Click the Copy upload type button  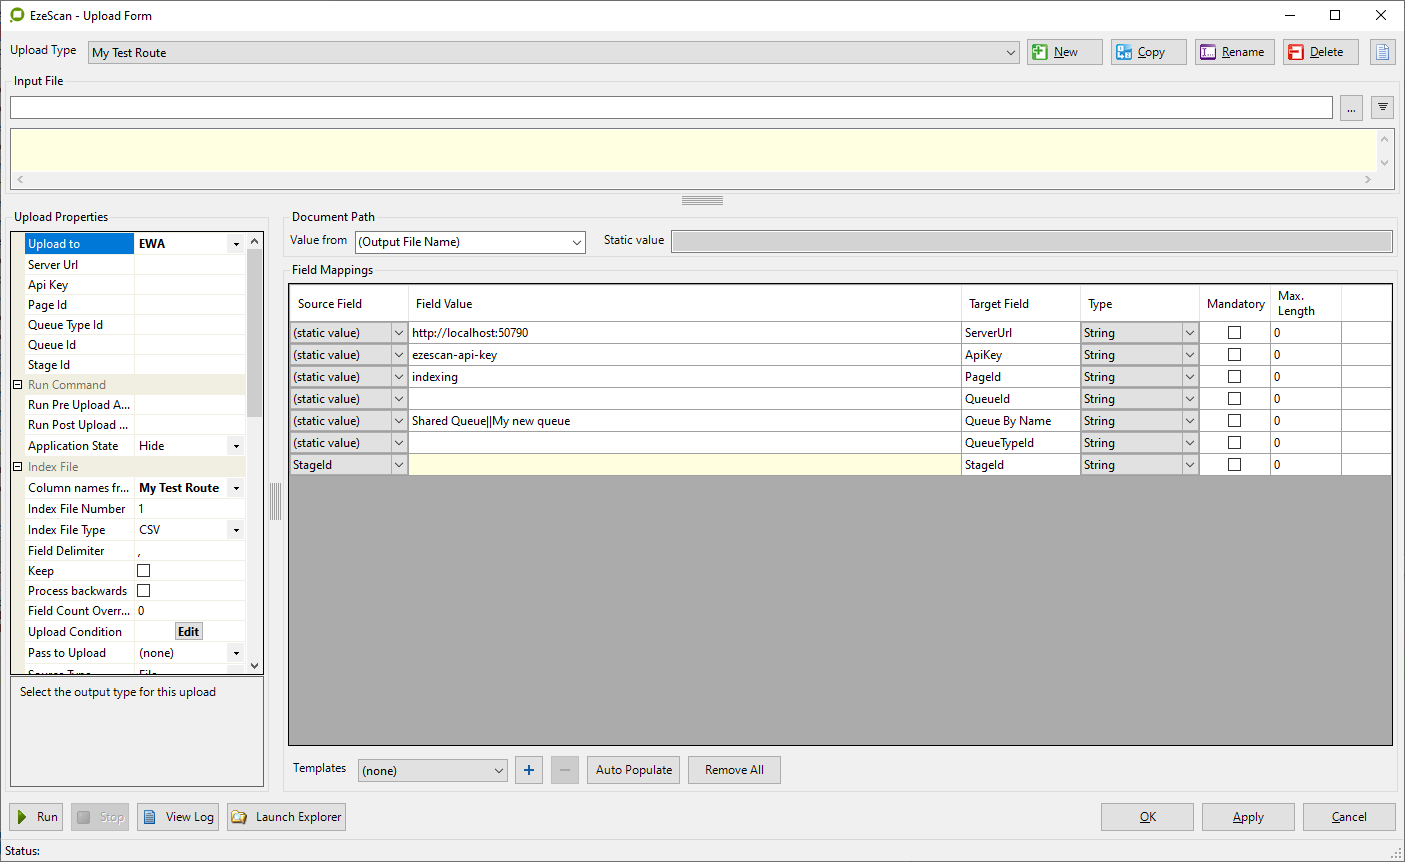pos(1148,52)
